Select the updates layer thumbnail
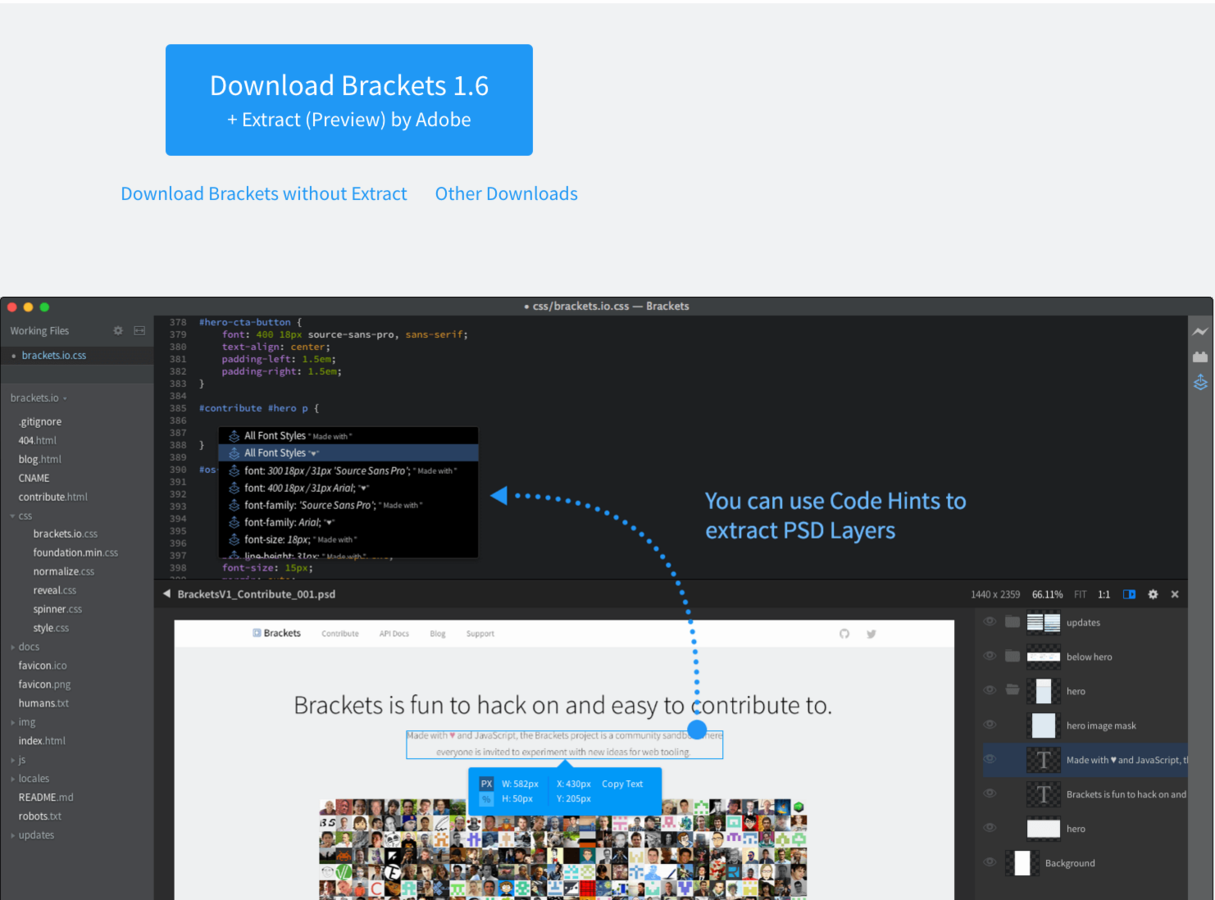The image size is (1215, 900). 1043,622
